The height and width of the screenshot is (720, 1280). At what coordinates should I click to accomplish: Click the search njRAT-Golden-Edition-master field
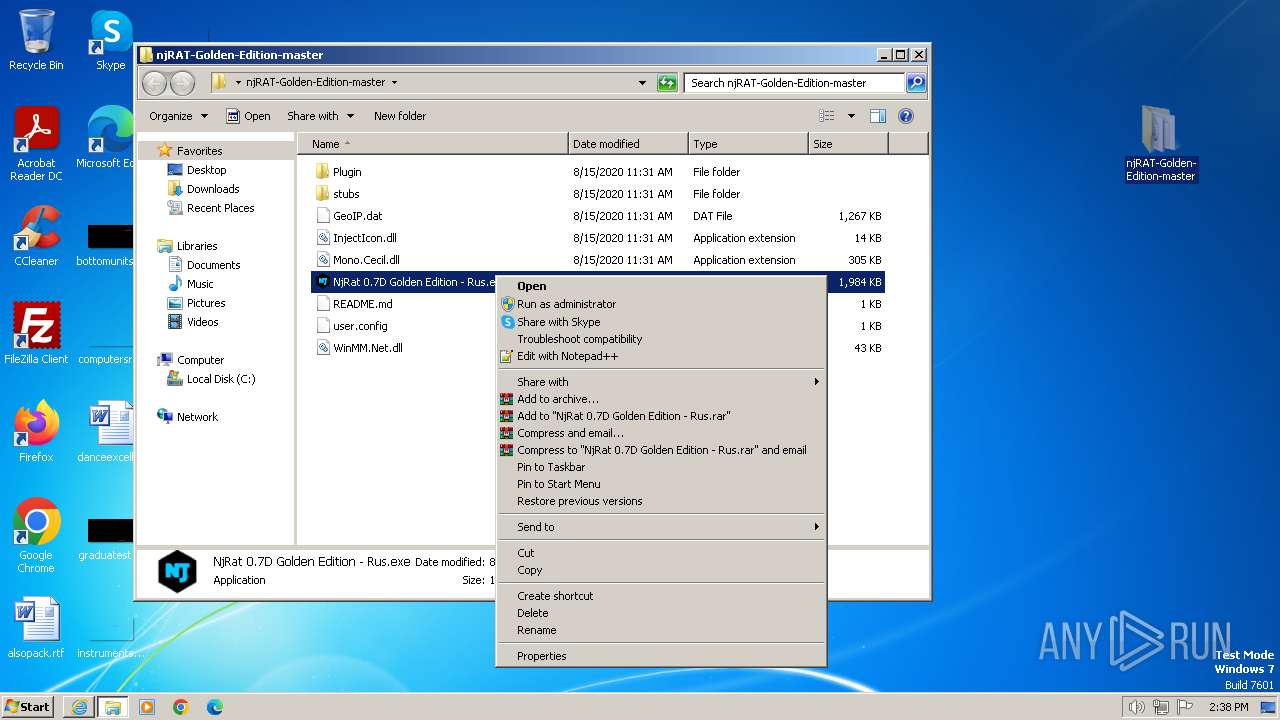pyautogui.click(x=795, y=83)
